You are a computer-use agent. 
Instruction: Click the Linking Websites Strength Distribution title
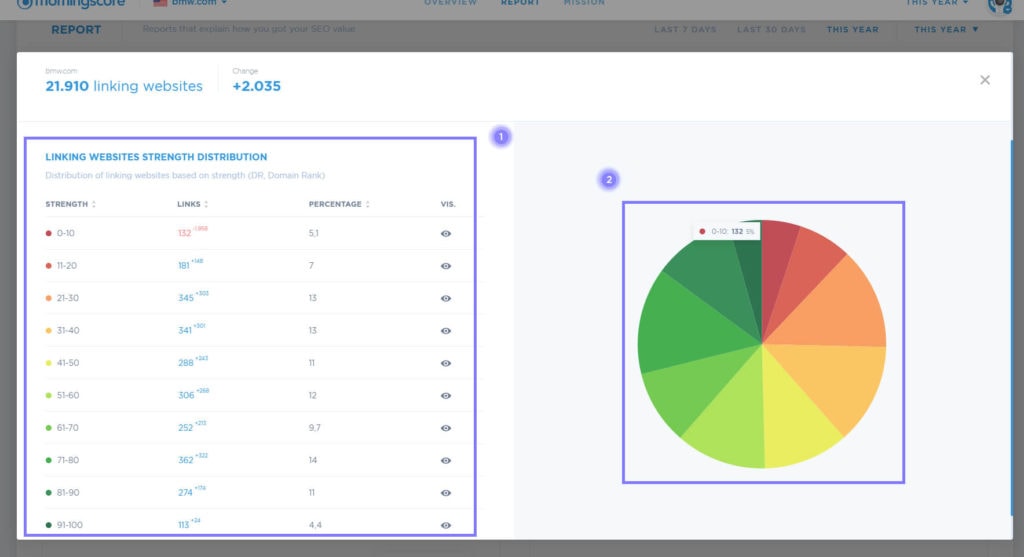pyautogui.click(x=156, y=157)
